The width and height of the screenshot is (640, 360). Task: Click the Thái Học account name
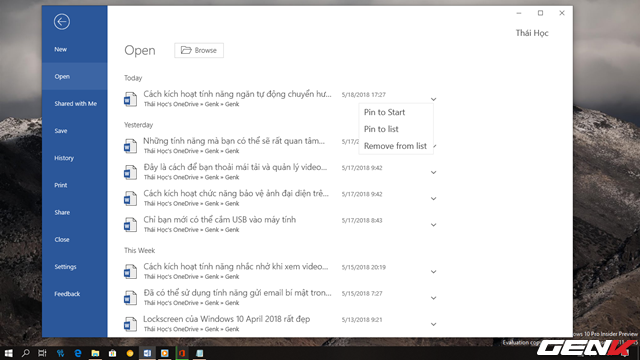pos(532,33)
